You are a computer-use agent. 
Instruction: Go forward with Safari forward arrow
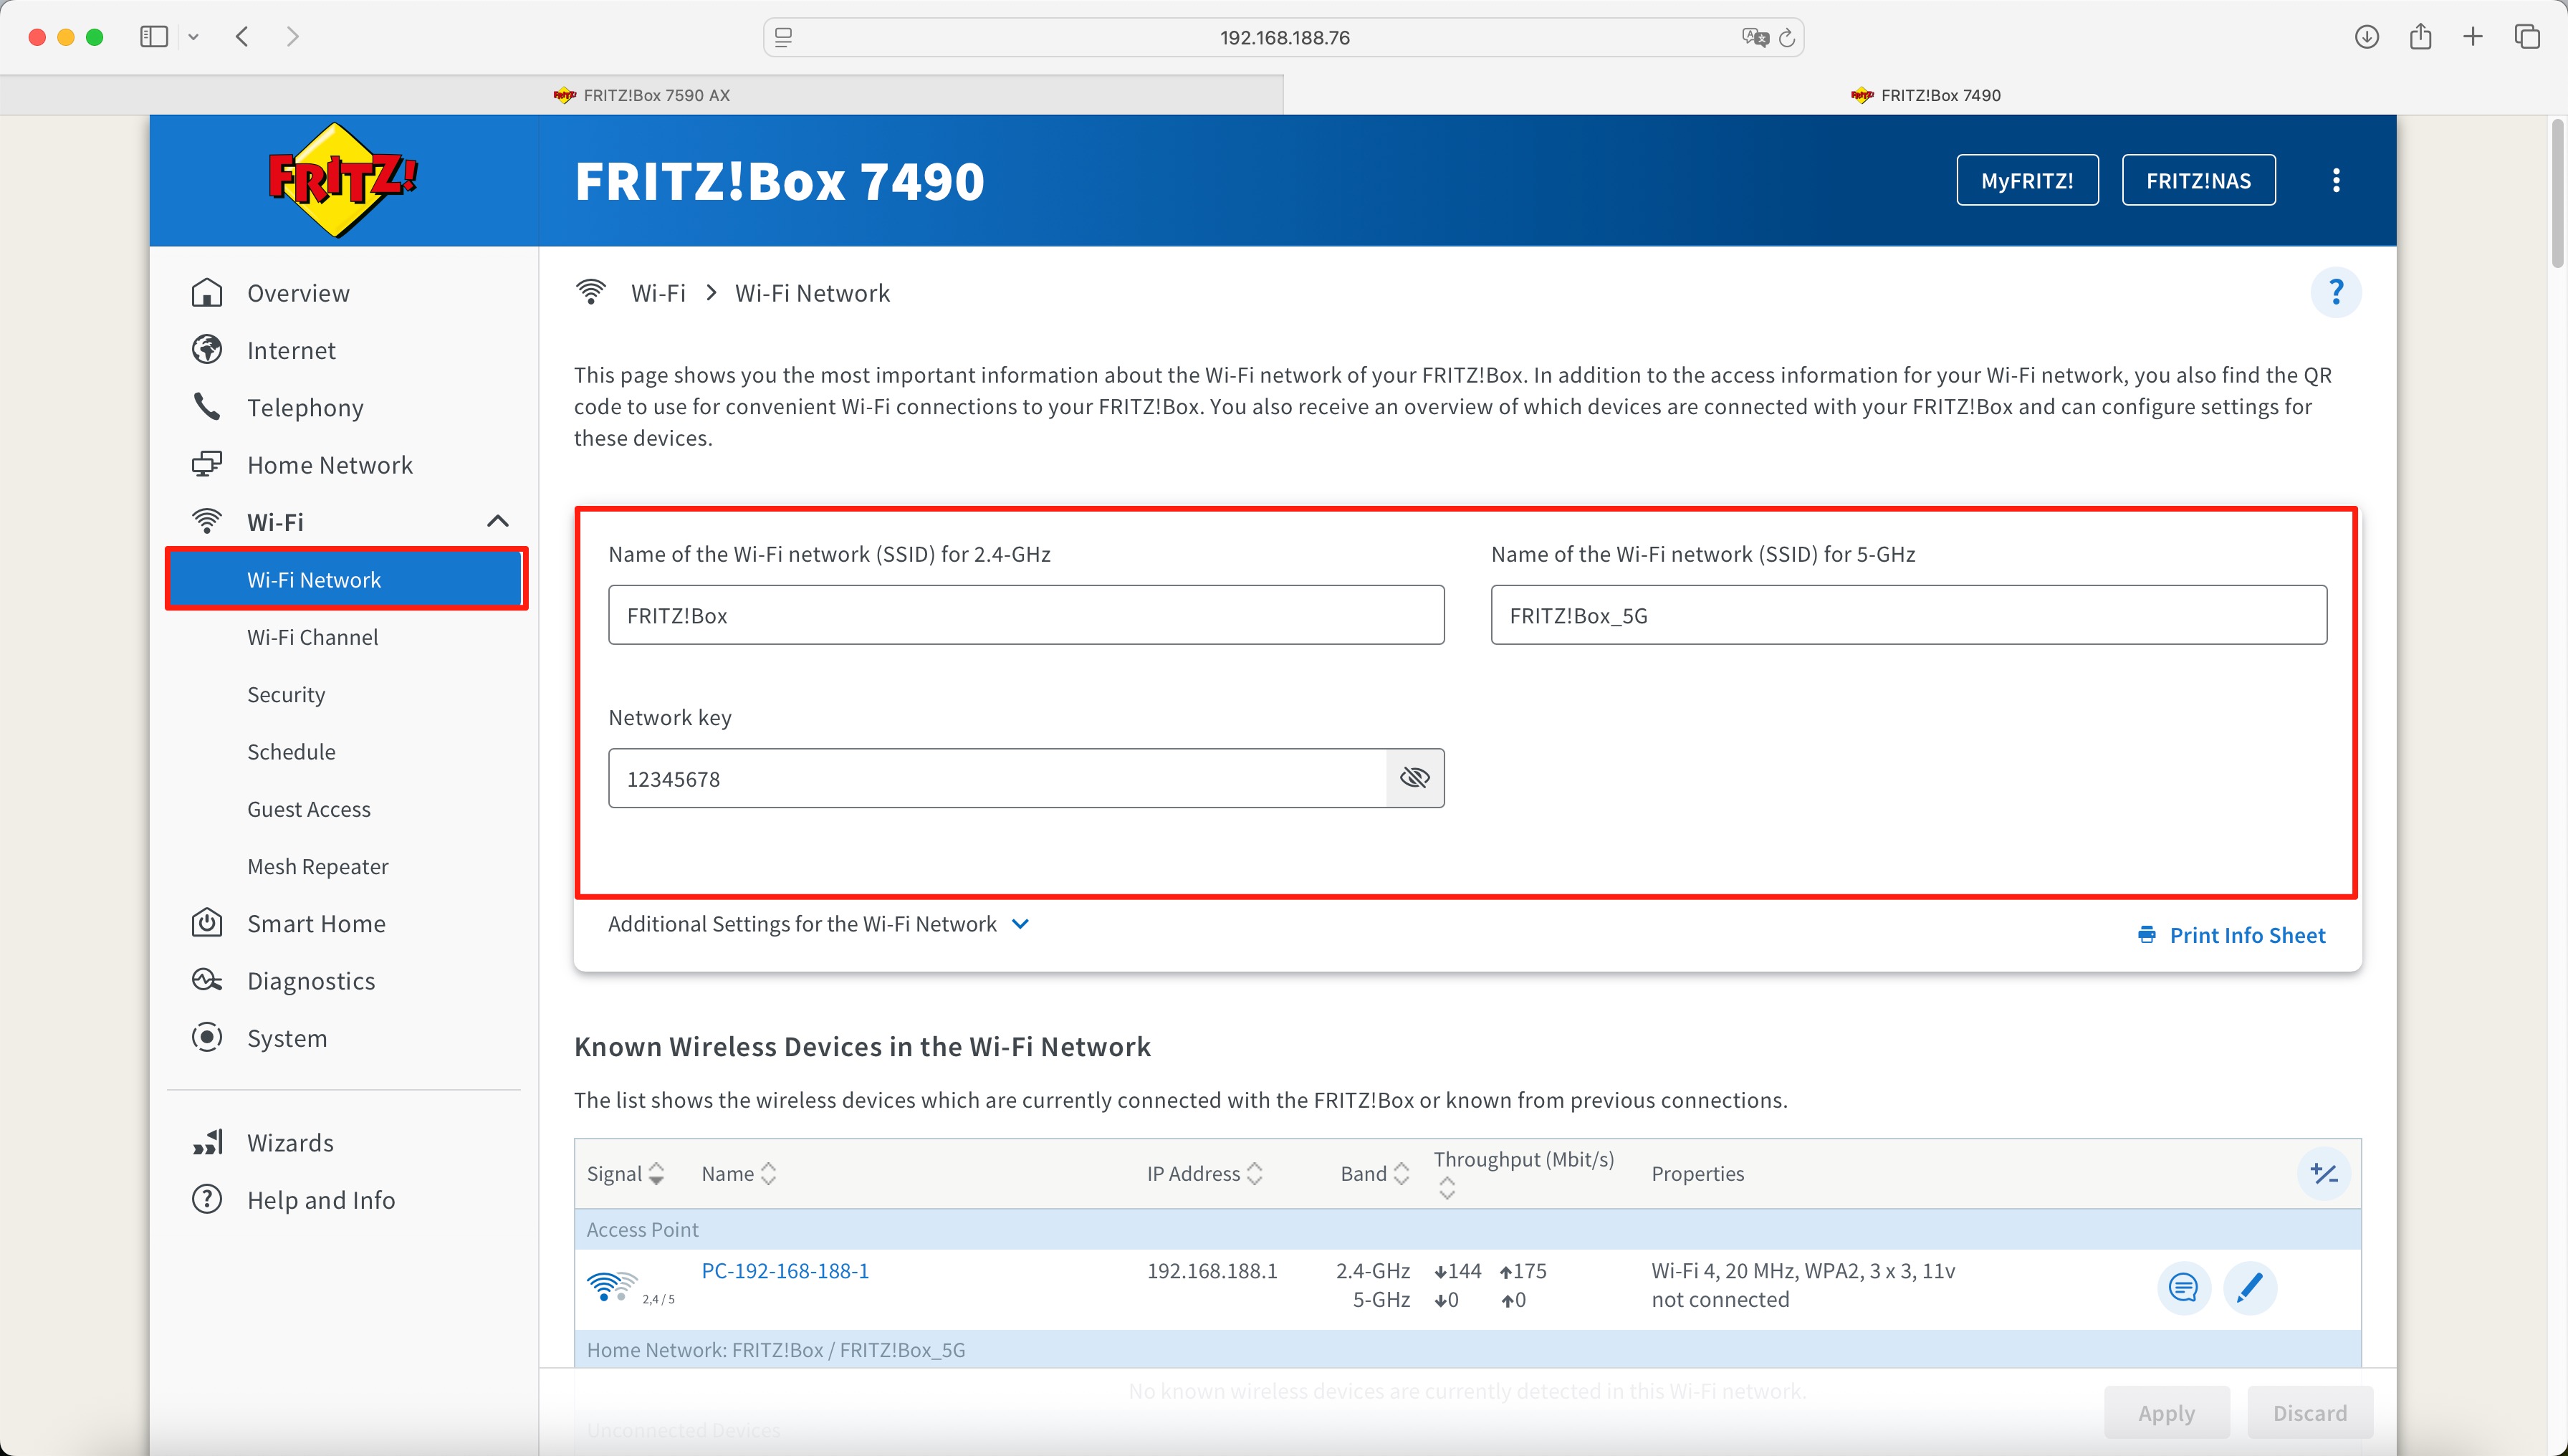pos(292,37)
